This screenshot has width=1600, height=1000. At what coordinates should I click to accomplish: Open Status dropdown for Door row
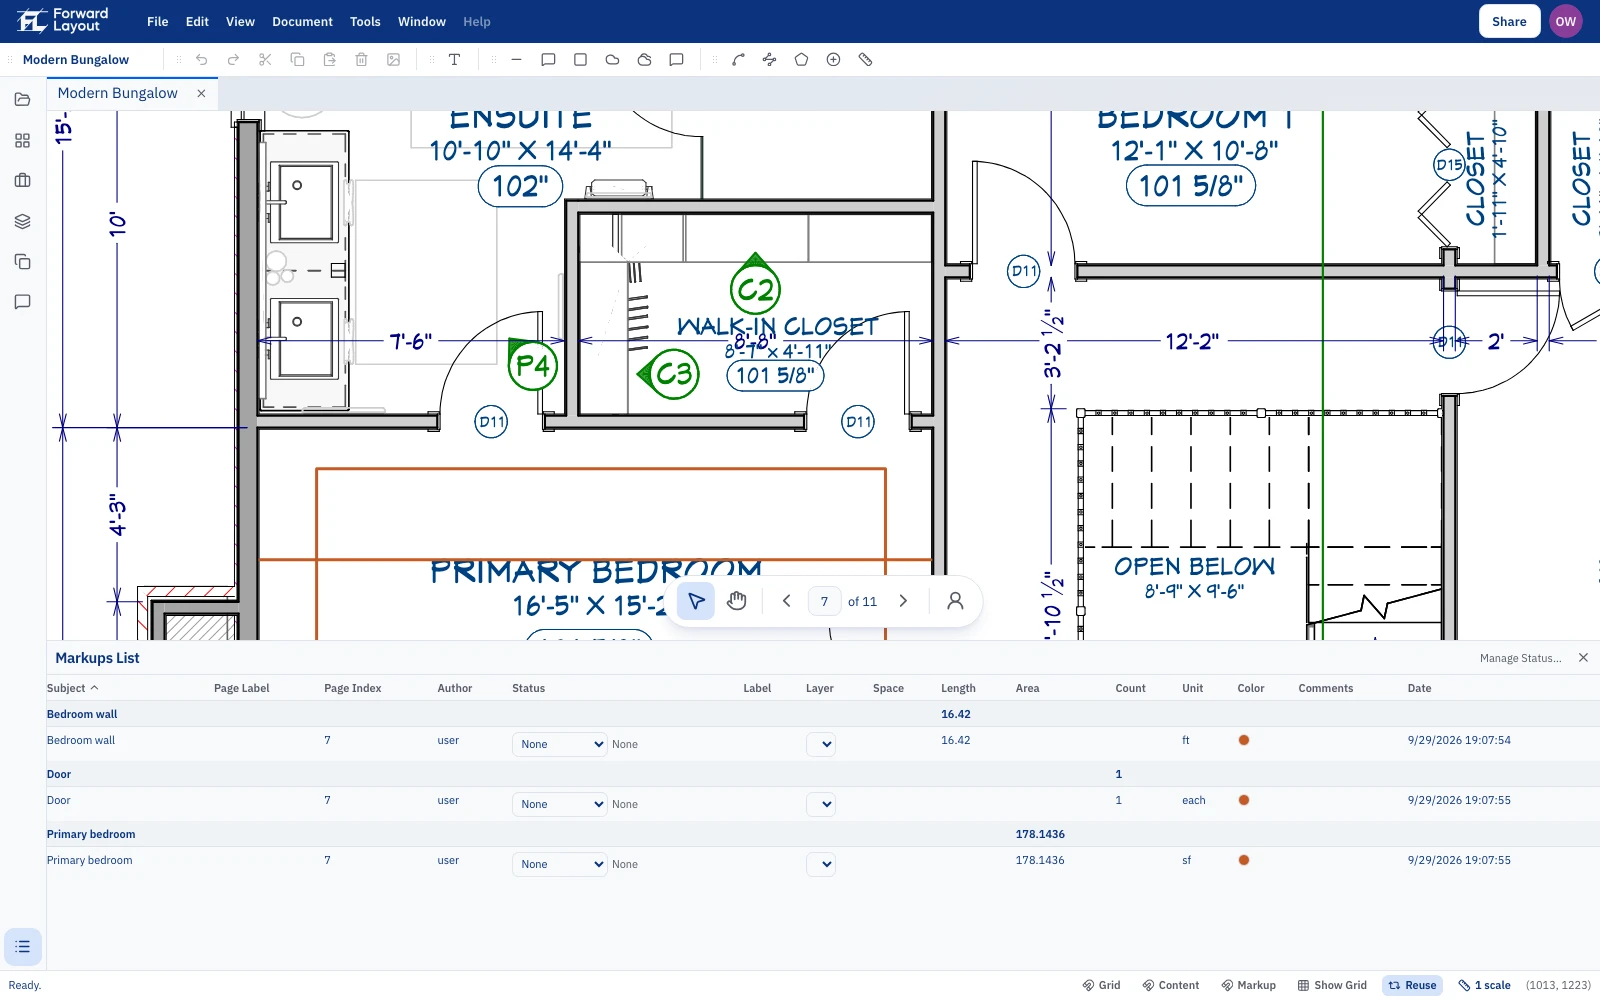tap(560, 804)
